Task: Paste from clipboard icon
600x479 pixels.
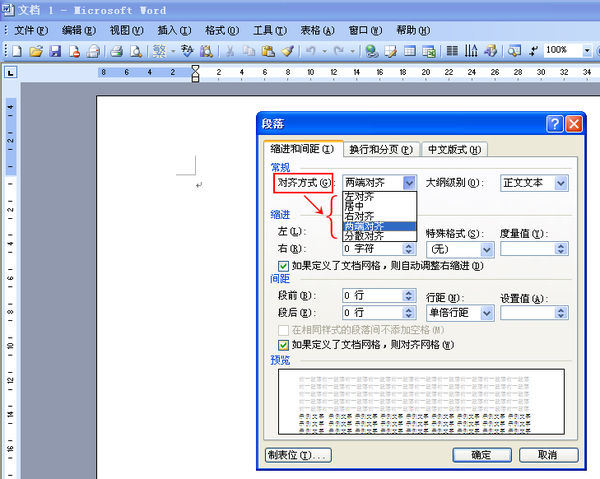Action: [x=268, y=51]
